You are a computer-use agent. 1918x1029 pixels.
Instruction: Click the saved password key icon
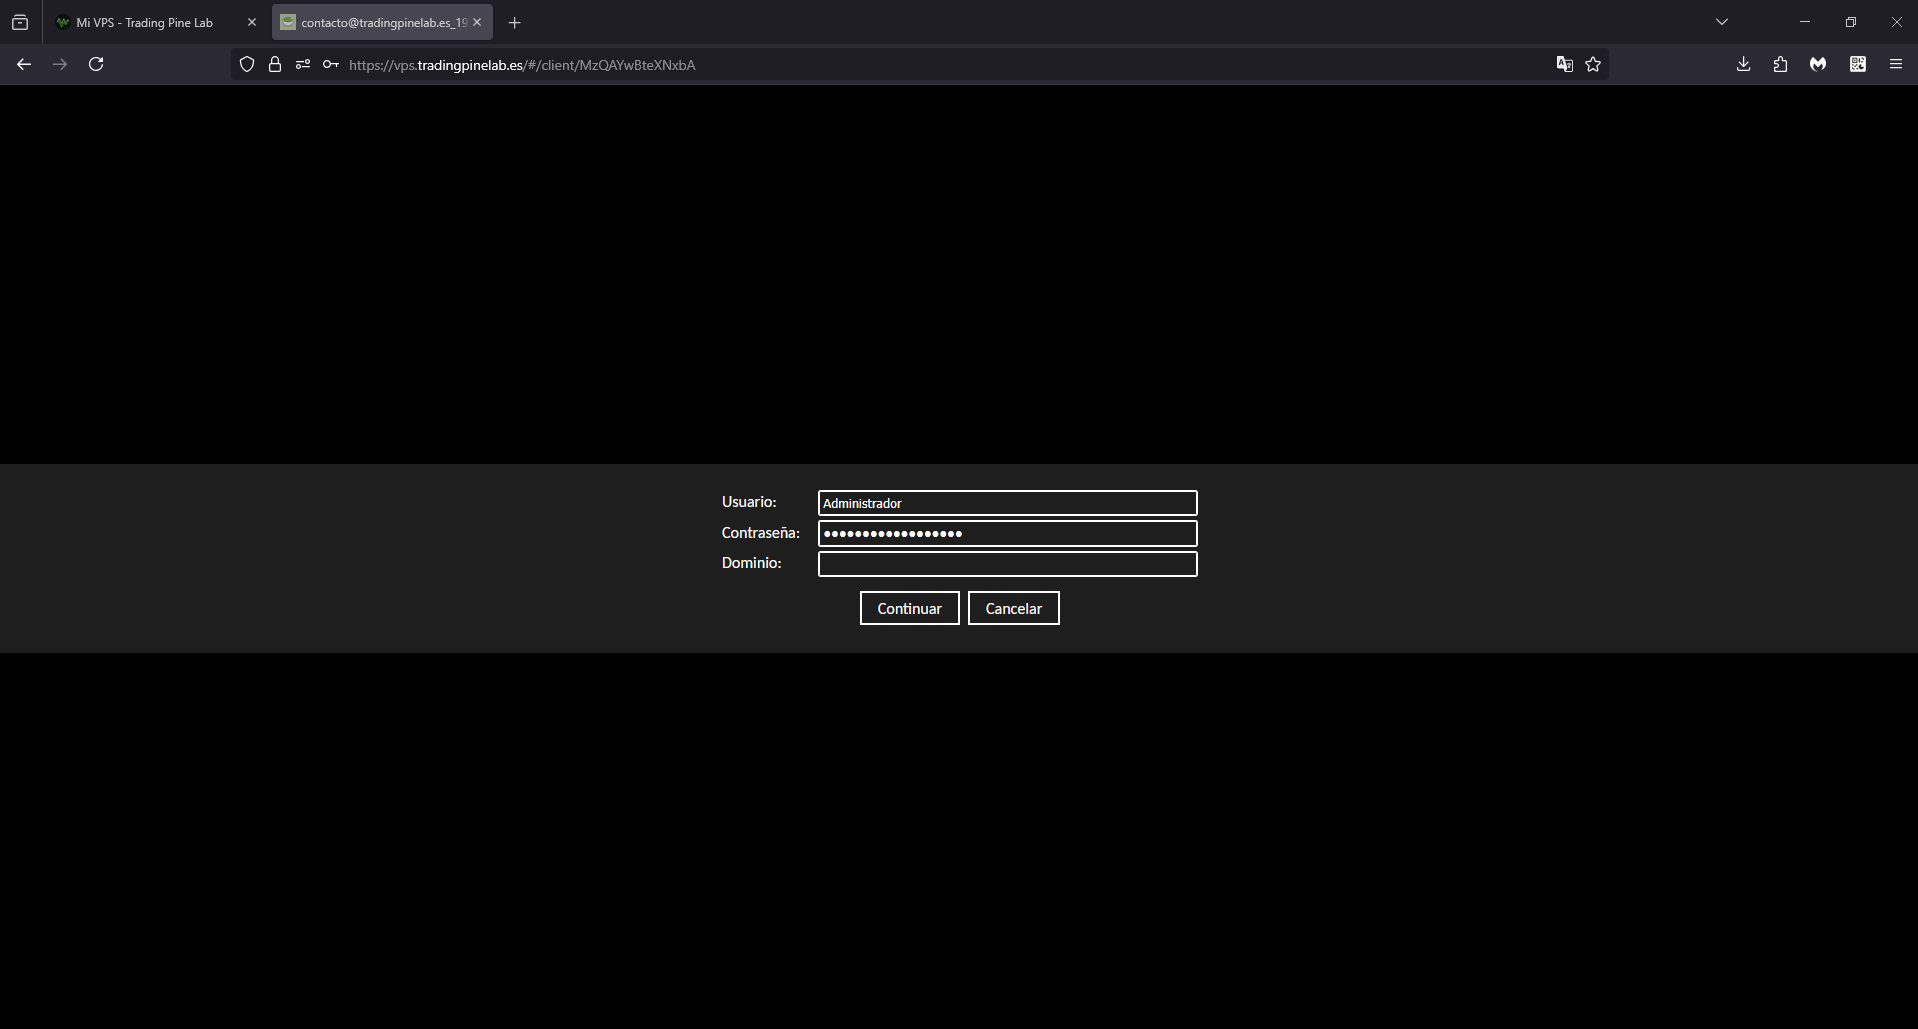pos(331,65)
